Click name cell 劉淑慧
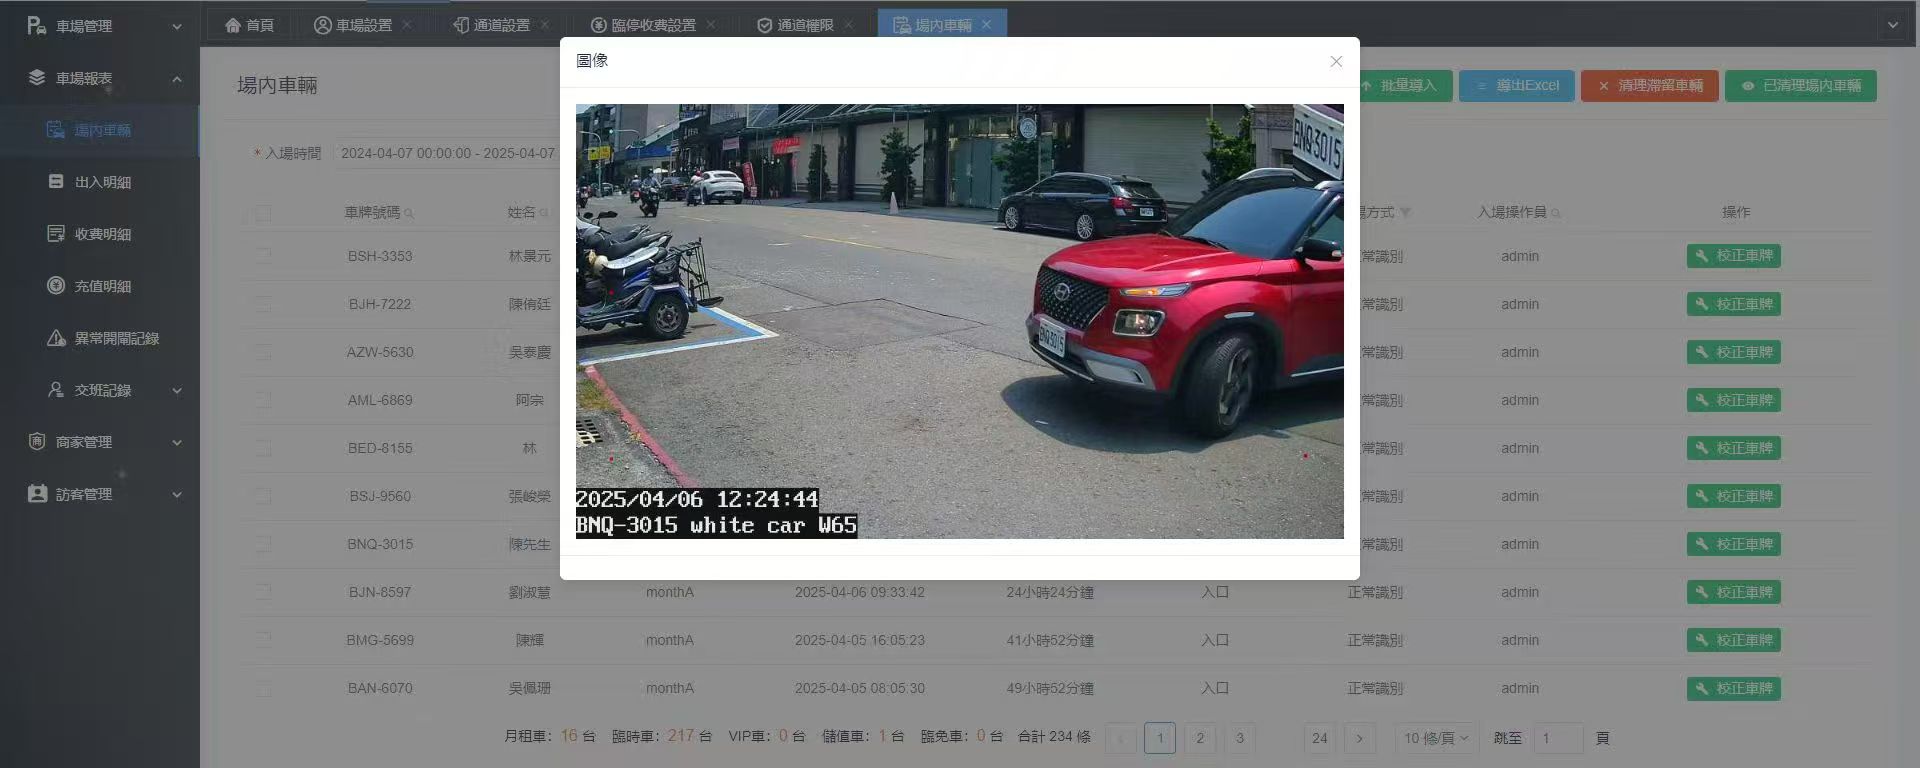The width and height of the screenshot is (1920, 768). coord(530,592)
